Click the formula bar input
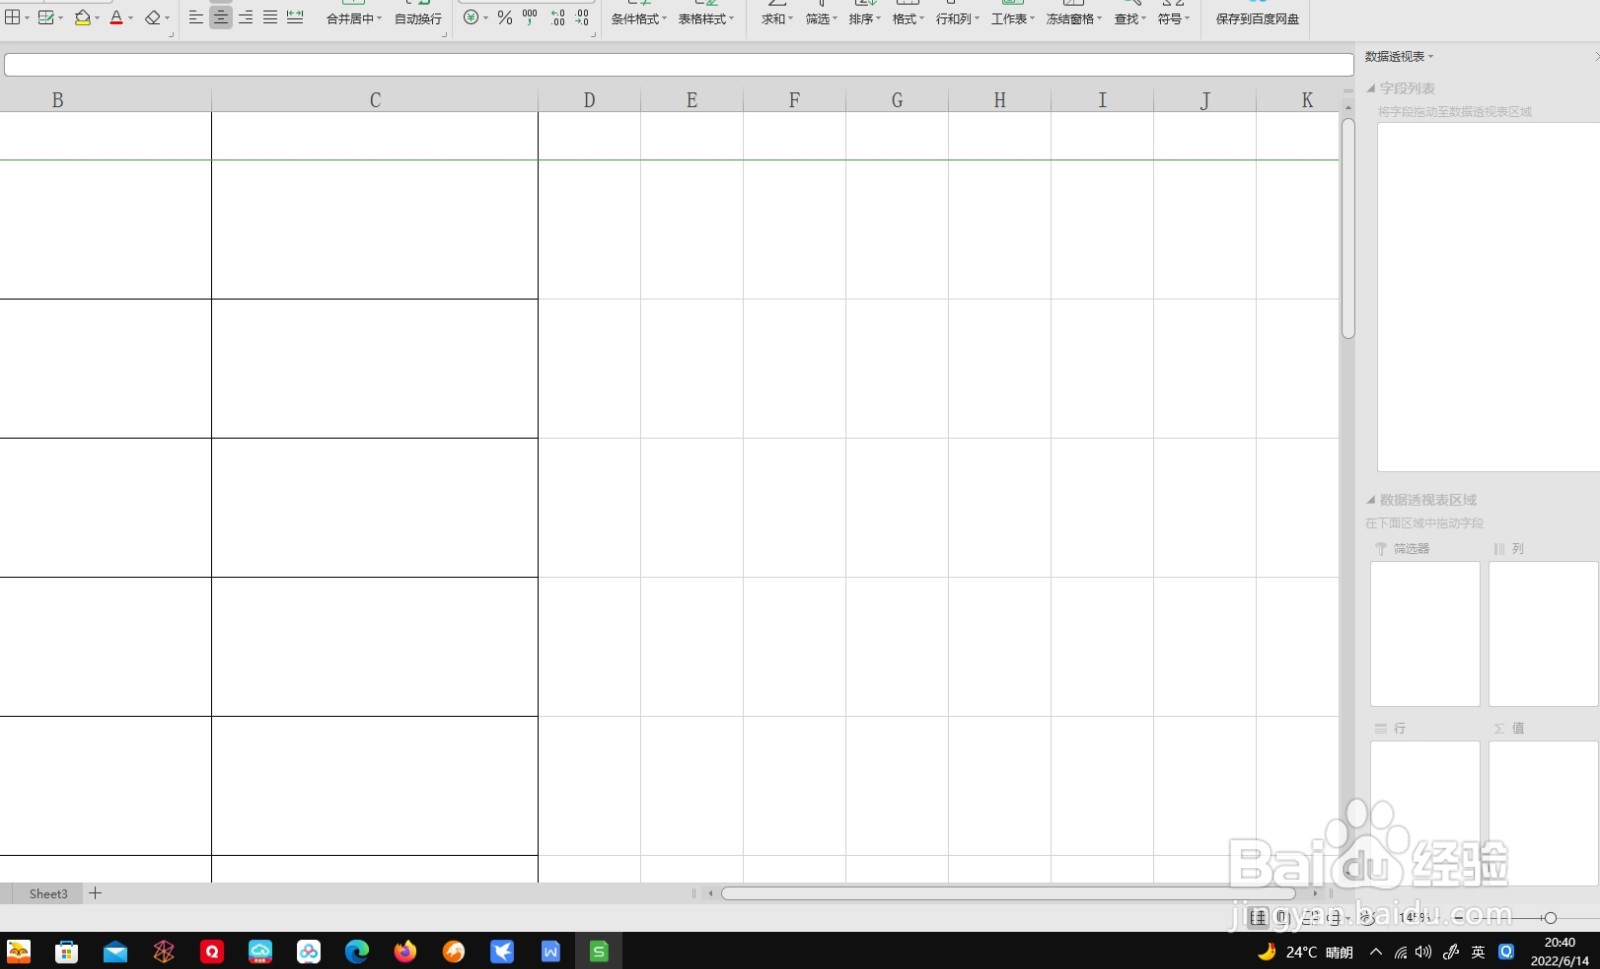The image size is (1600, 969). coord(679,65)
